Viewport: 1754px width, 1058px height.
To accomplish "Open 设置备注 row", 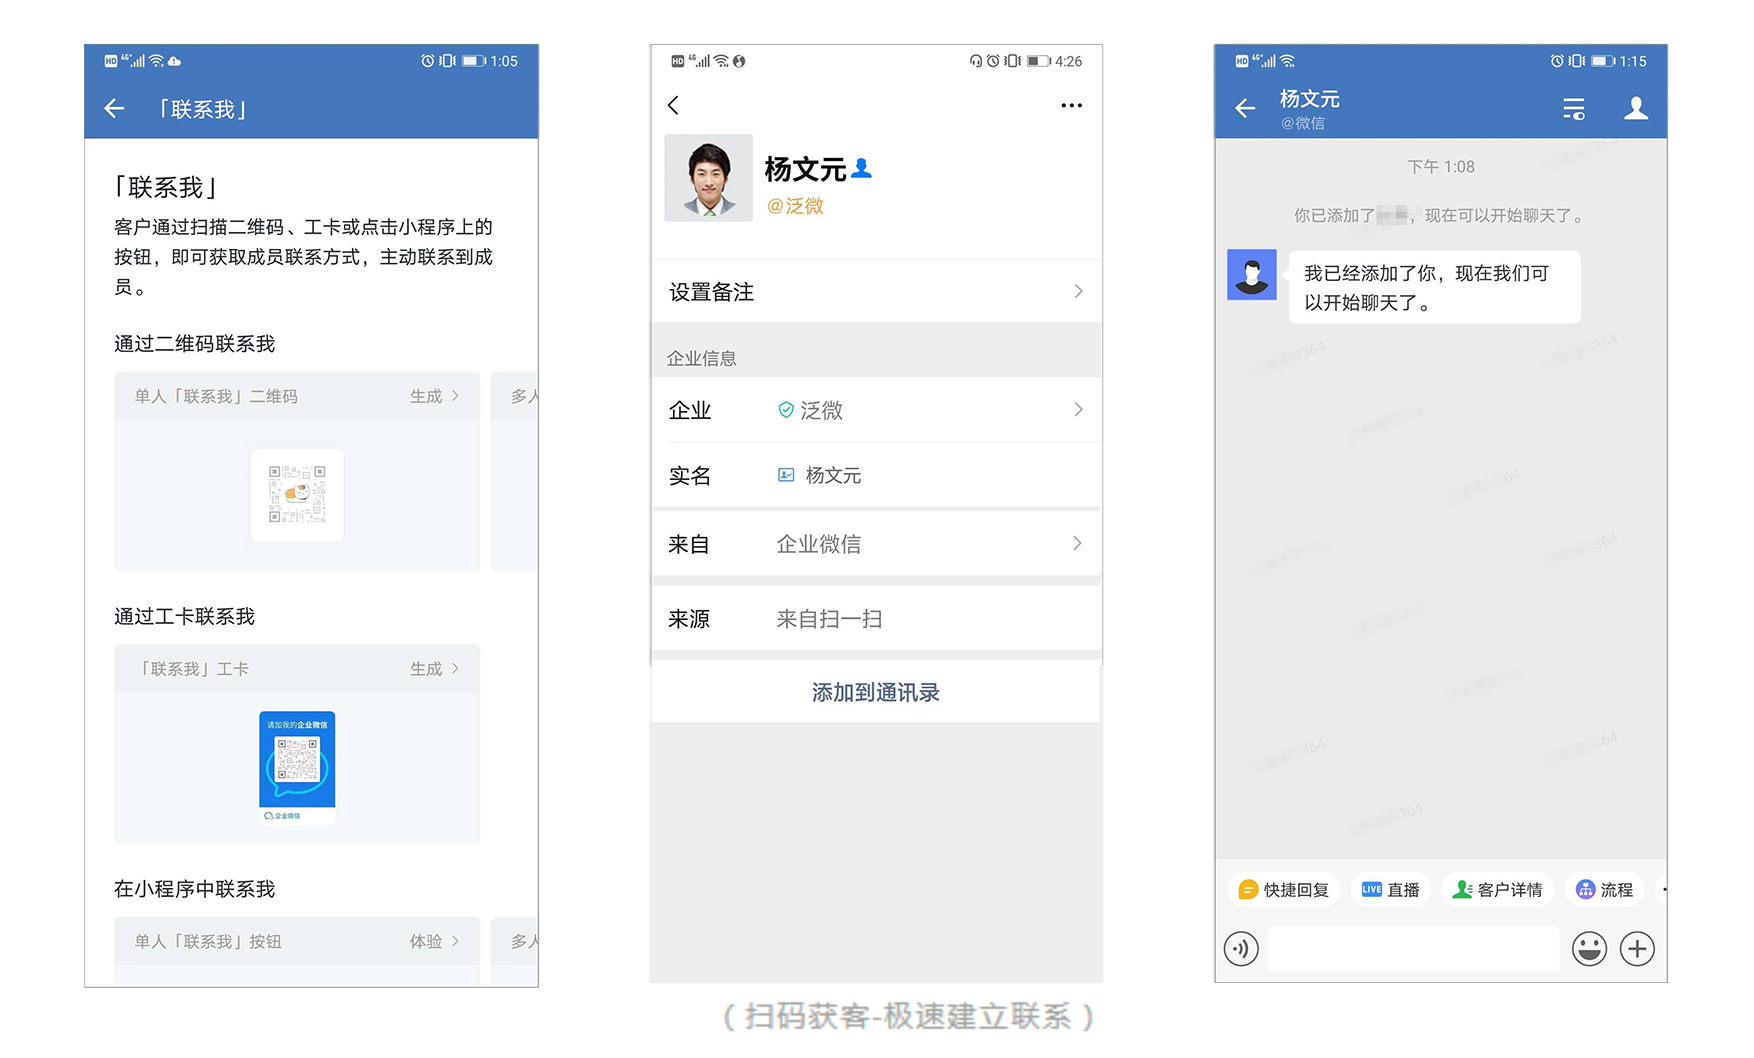I will [875, 292].
